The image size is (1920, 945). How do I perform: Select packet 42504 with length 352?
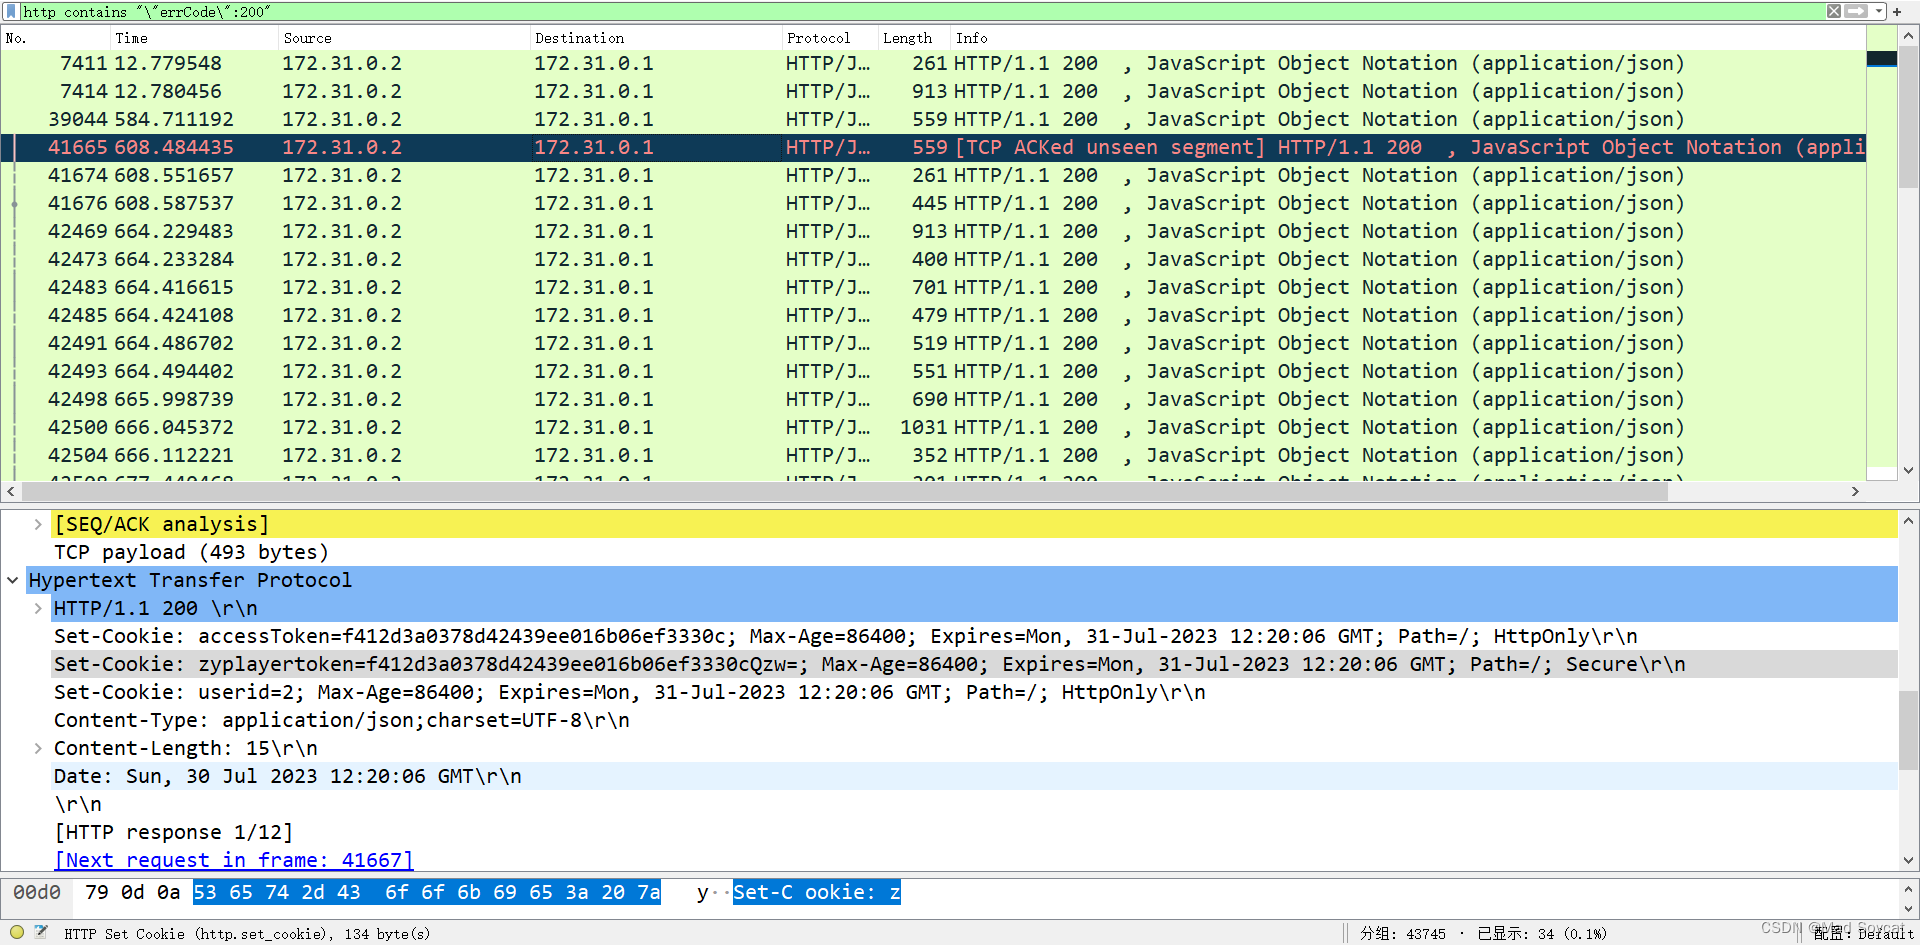pos(933,455)
